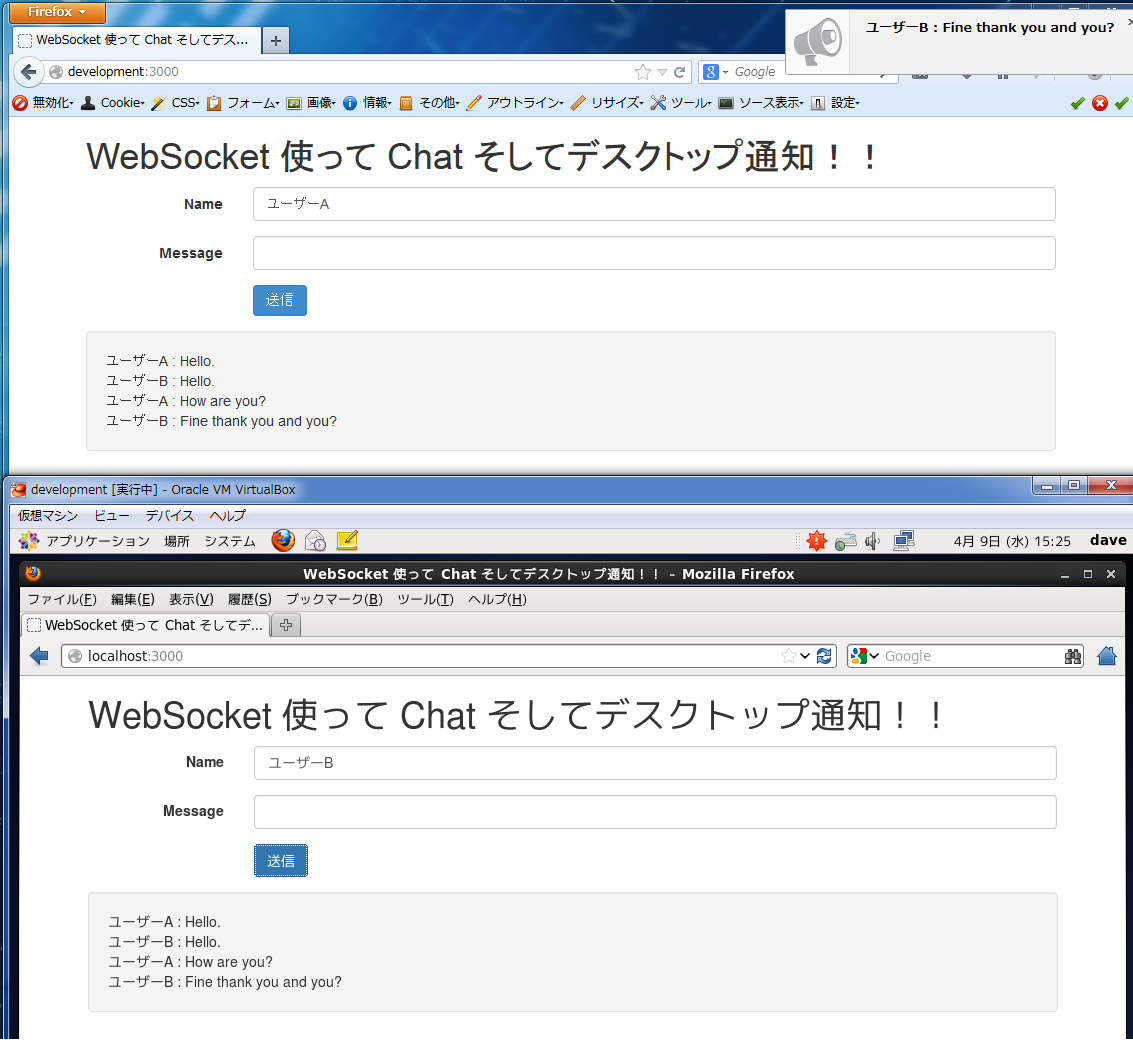
Task: Bookmark page with star in development:3000 bar
Action: click(642, 72)
